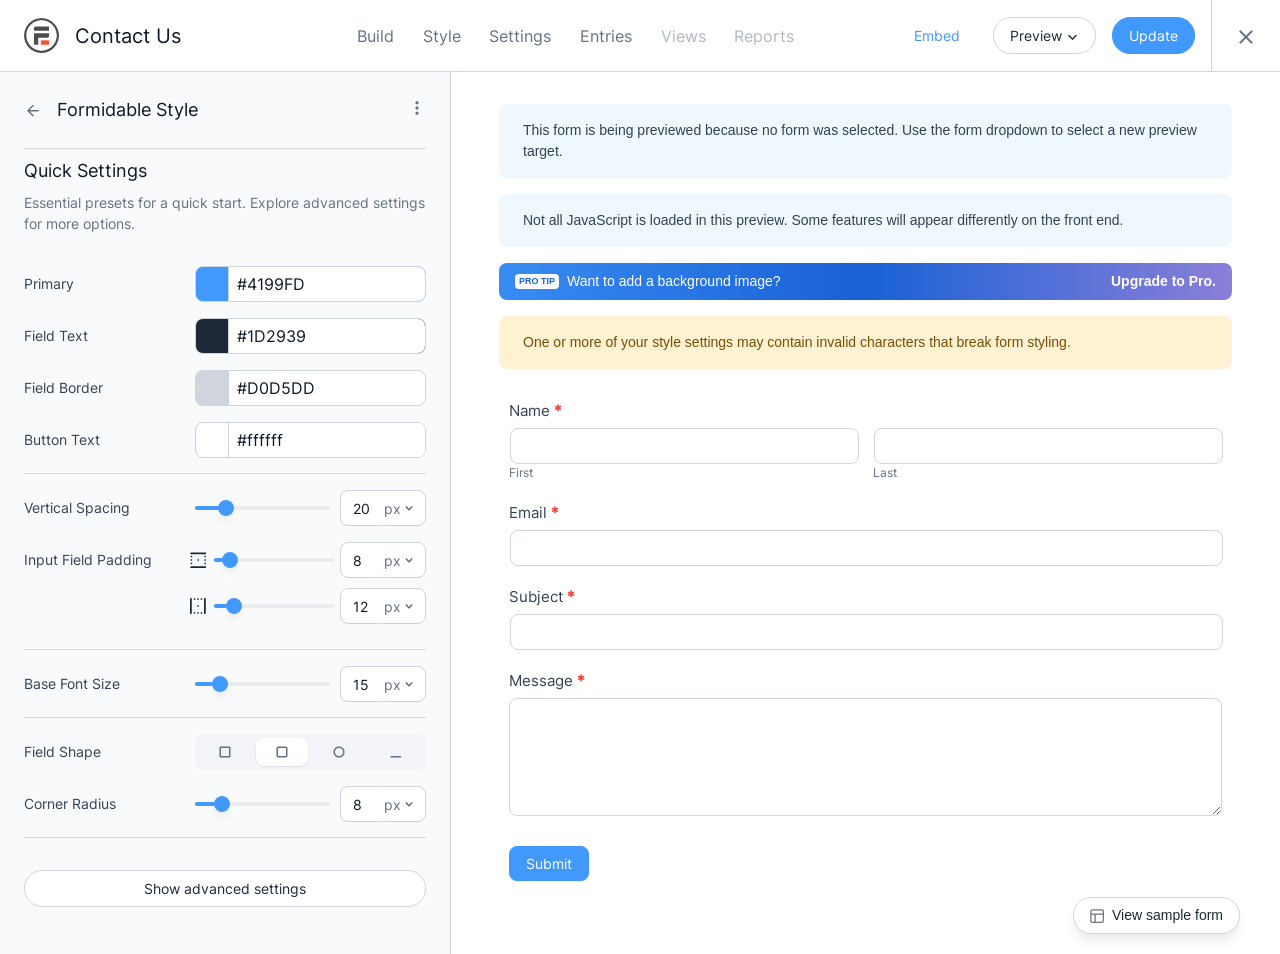Click the horizontal padding icon for Input Field Padding

pos(198,606)
